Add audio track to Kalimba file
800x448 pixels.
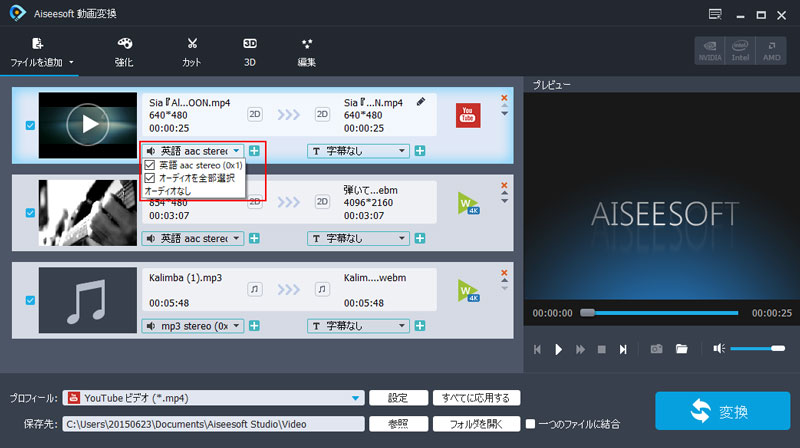(x=254, y=326)
